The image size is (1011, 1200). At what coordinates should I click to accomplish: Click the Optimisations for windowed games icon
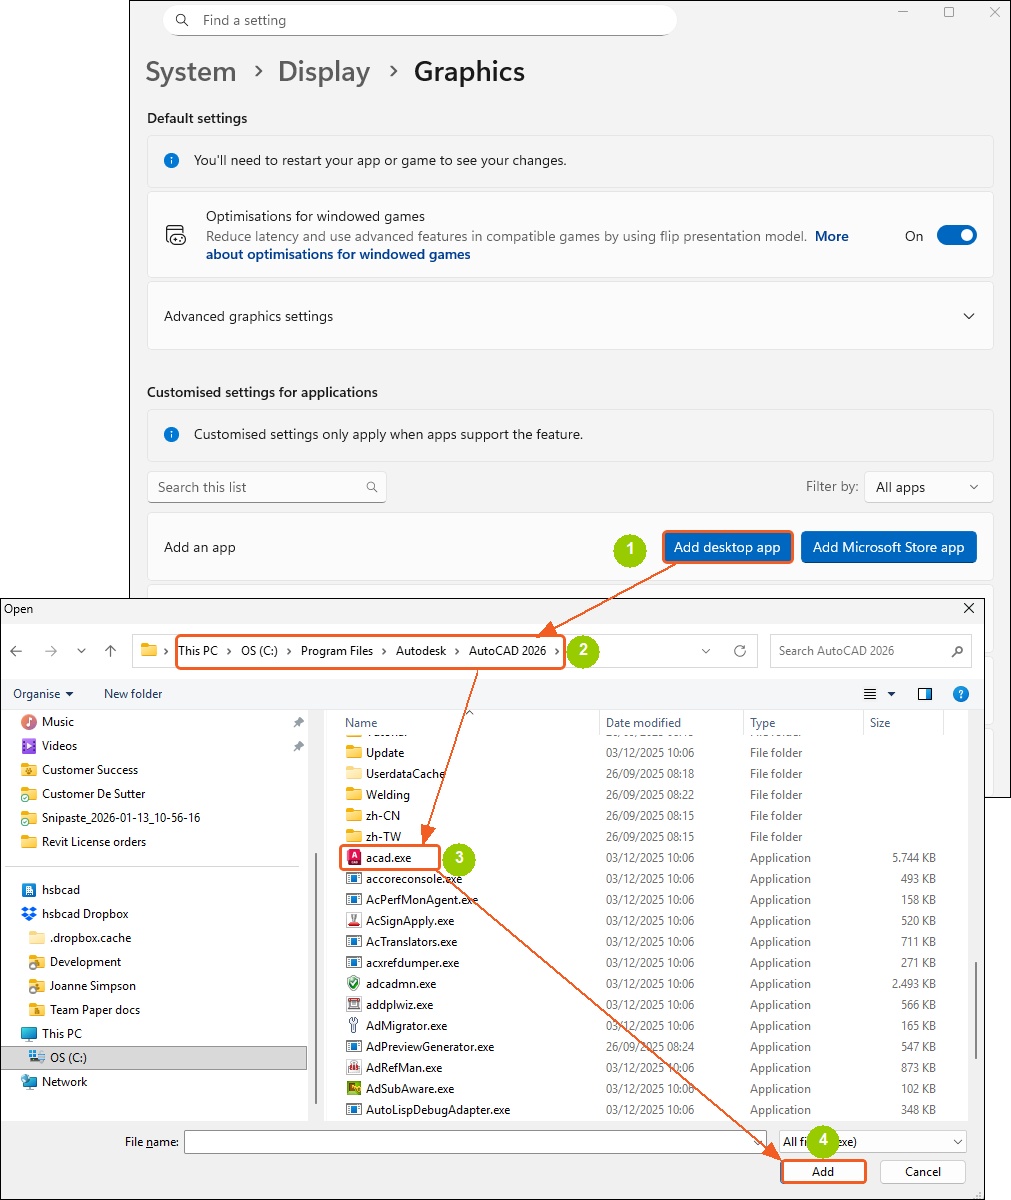point(176,236)
